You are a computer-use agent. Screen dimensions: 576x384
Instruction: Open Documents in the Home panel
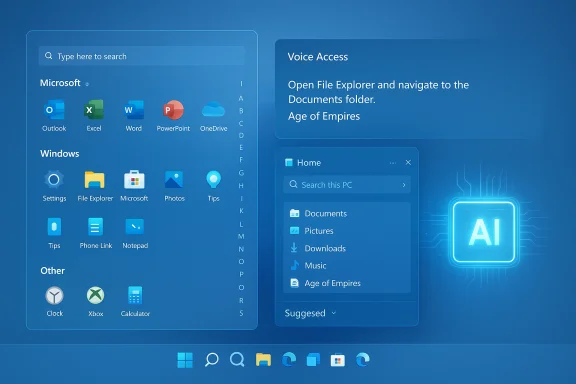click(347, 213)
